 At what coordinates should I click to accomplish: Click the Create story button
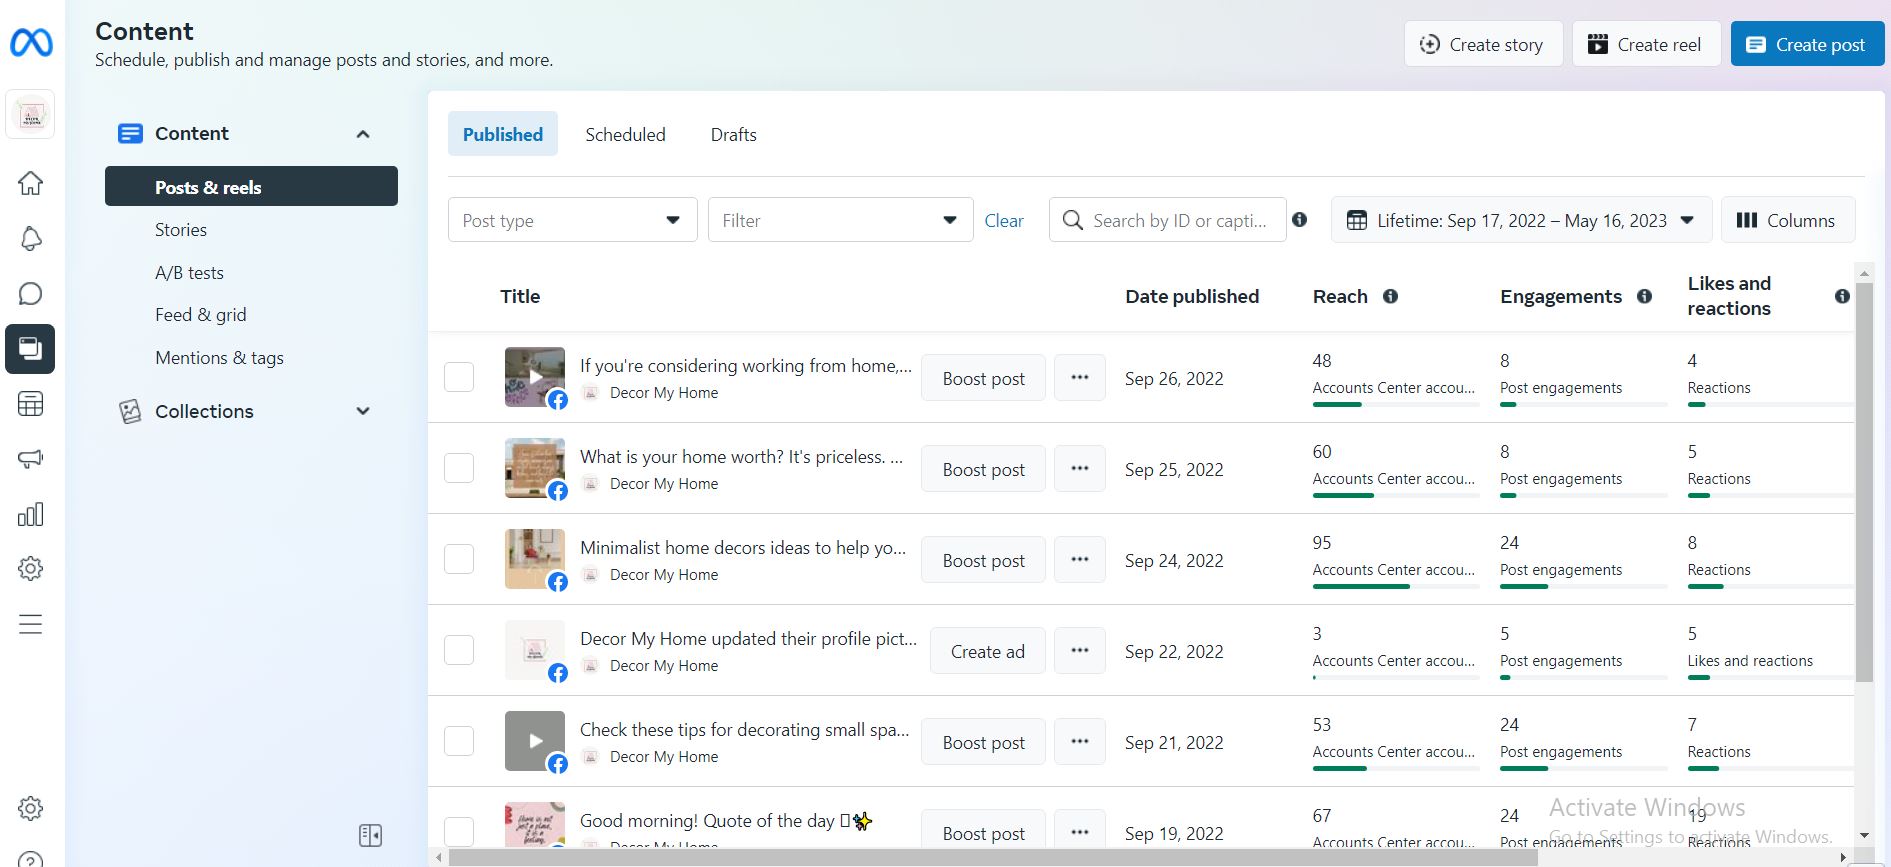[x=1483, y=44]
